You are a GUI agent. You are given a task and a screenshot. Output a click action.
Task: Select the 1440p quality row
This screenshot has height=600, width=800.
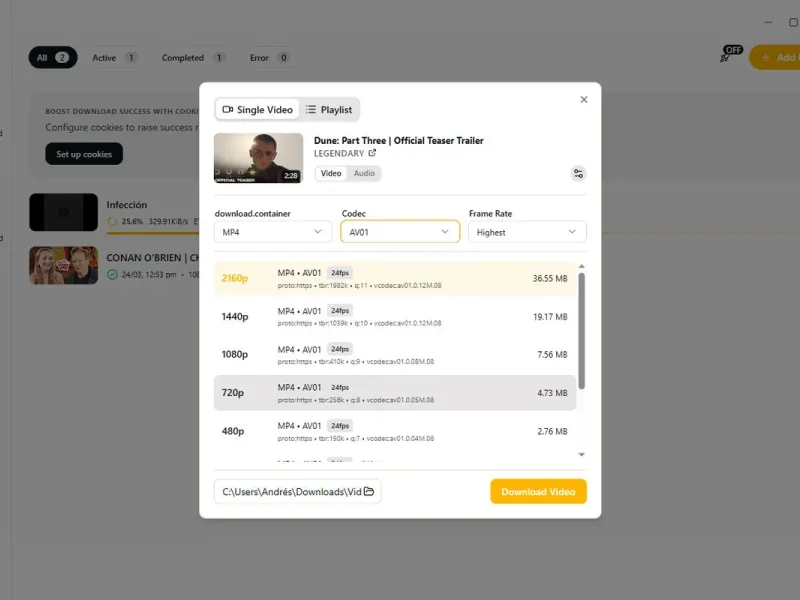click(395, 317)
